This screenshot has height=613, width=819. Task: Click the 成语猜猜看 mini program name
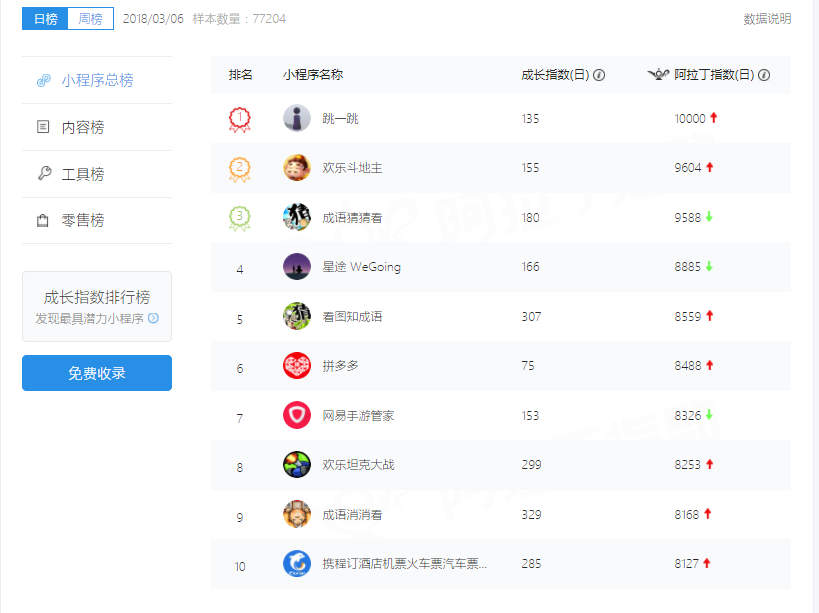[352, 218]
